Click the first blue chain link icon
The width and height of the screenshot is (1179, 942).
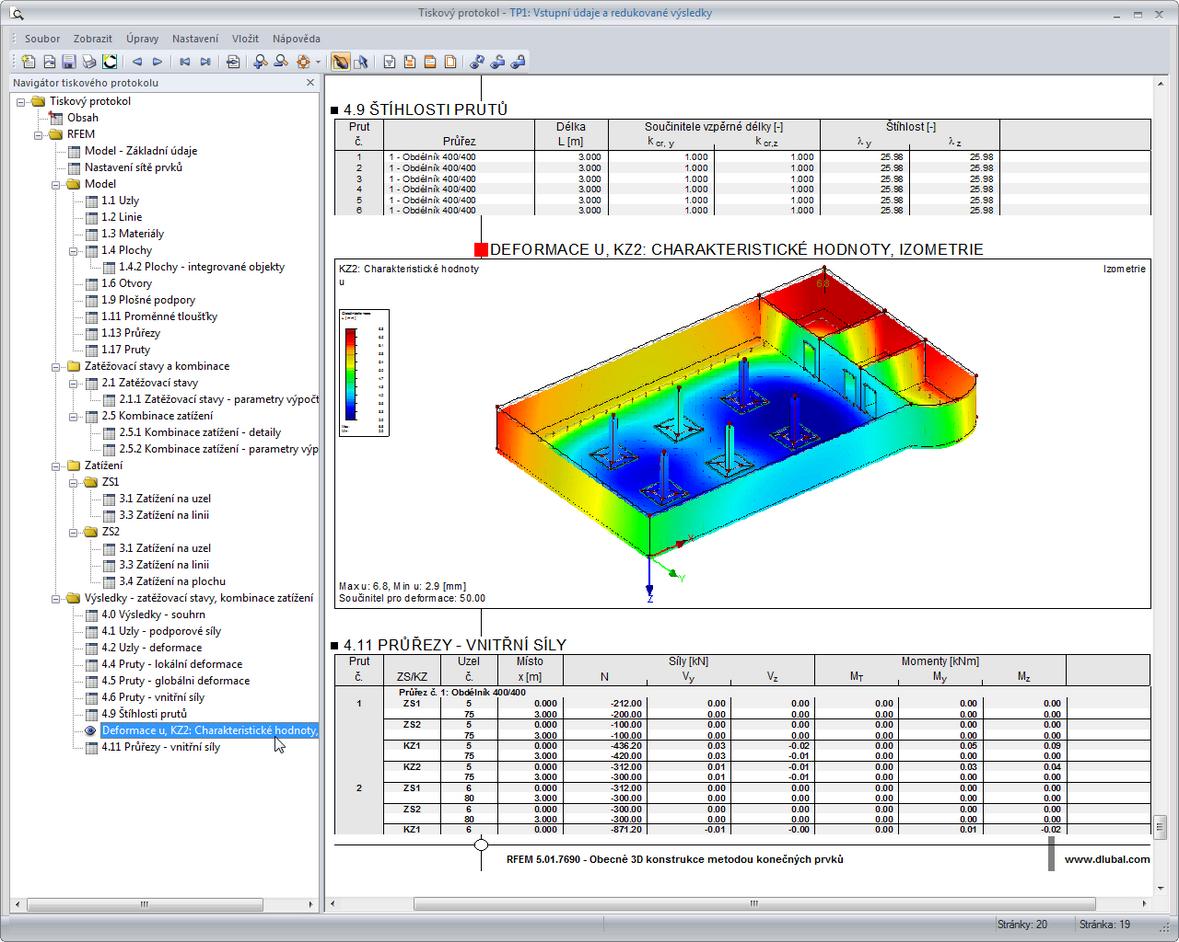(477, 62)
